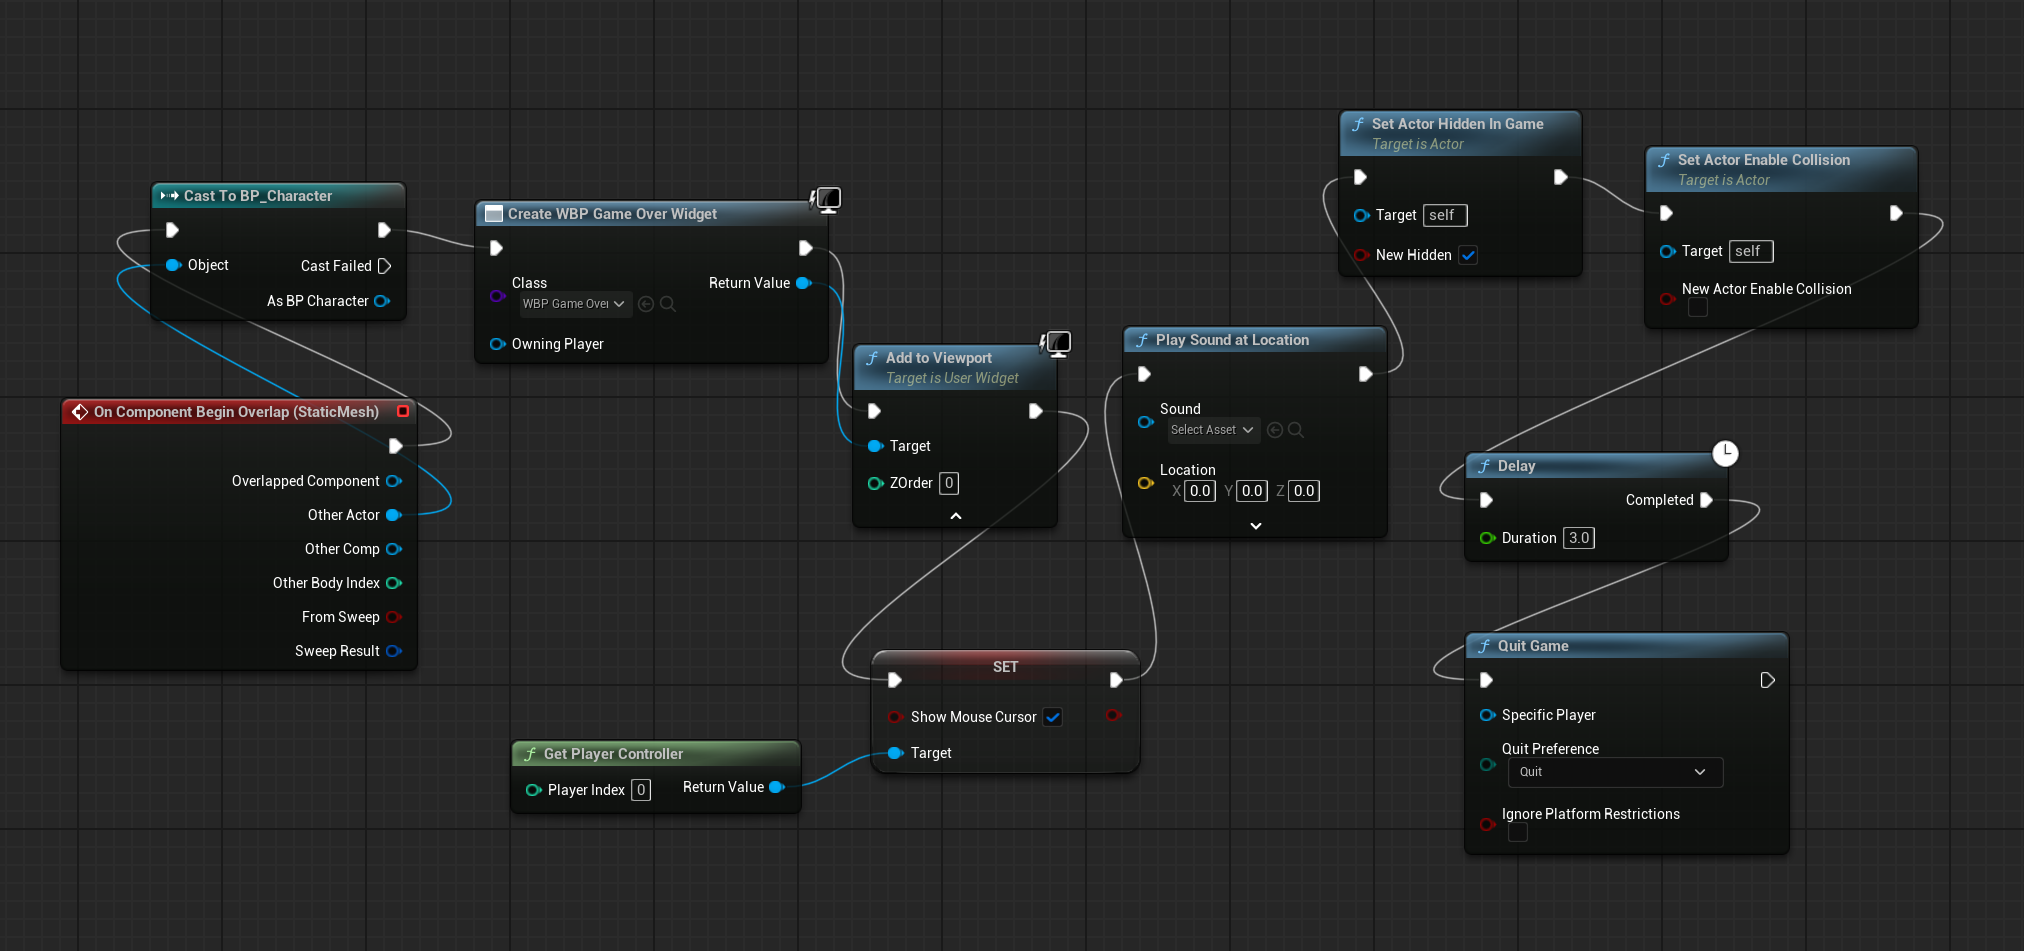Click the SET node boolean output pin
Viewport: 2024px width, 951px height.
[1113, 715]
